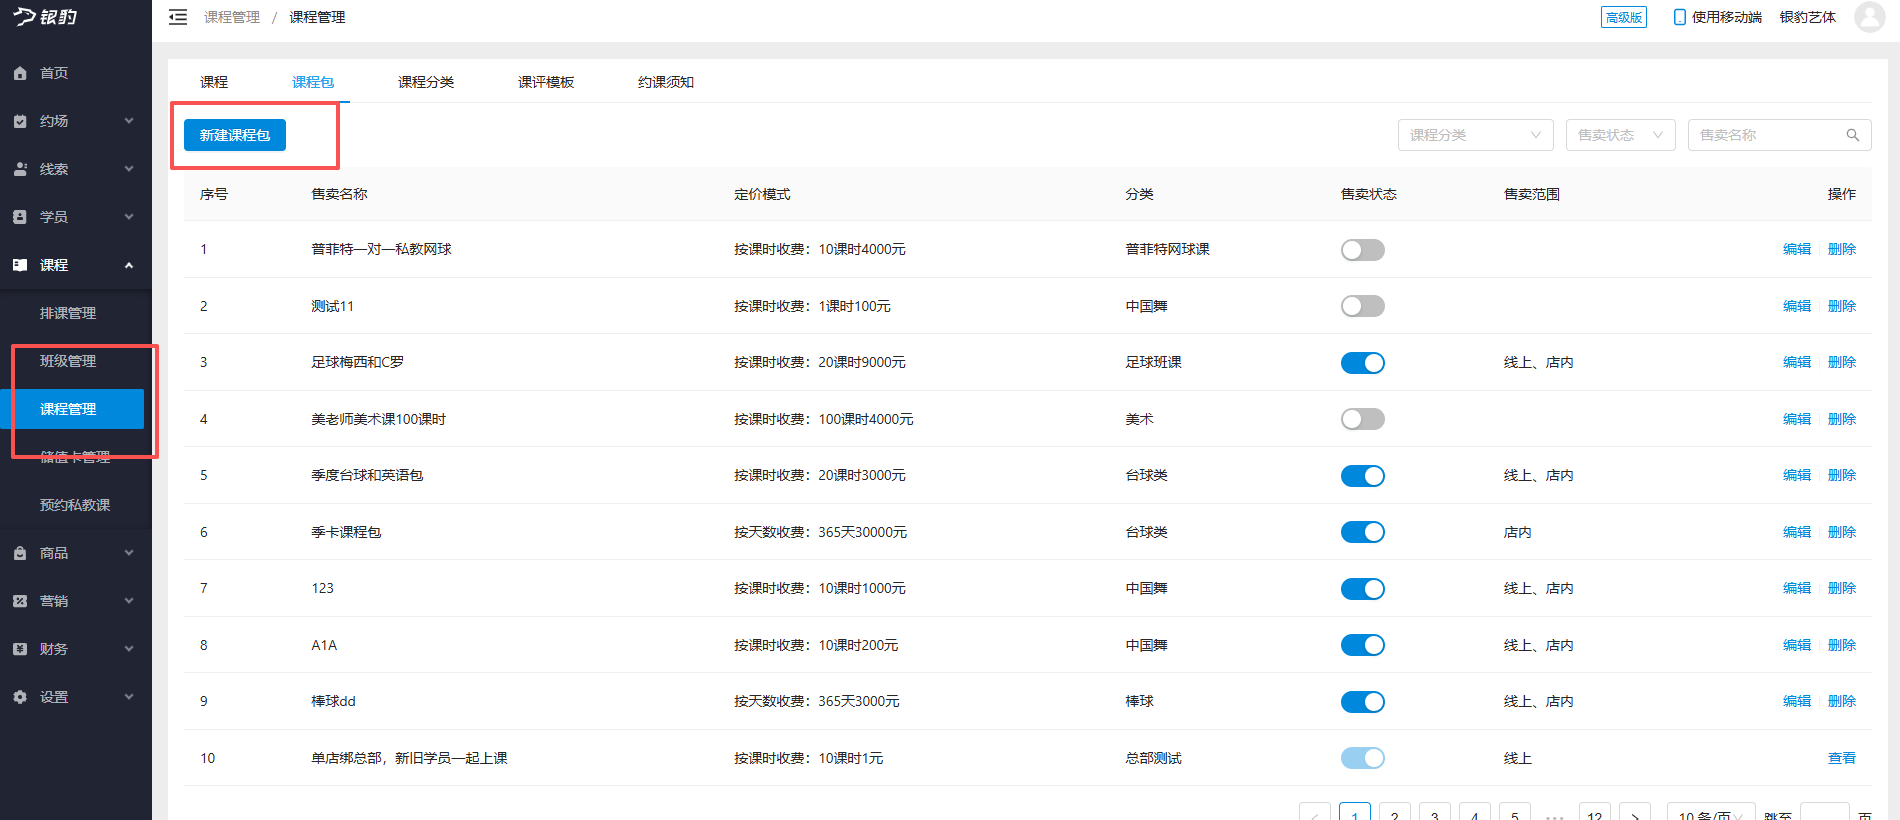This screenshot has height=820, width=1900.
Task: Click the 财务 icon in the sidebar
Action: 20,649
